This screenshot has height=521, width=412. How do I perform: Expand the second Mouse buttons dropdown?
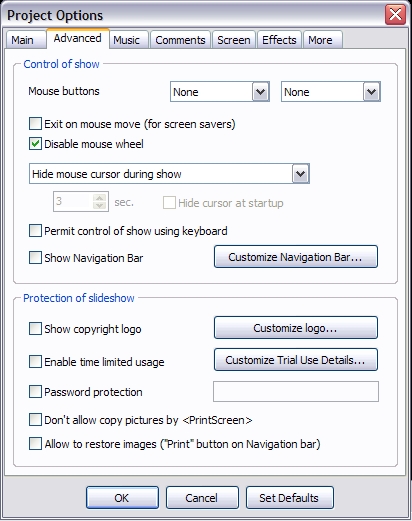[x=331, y=92]
